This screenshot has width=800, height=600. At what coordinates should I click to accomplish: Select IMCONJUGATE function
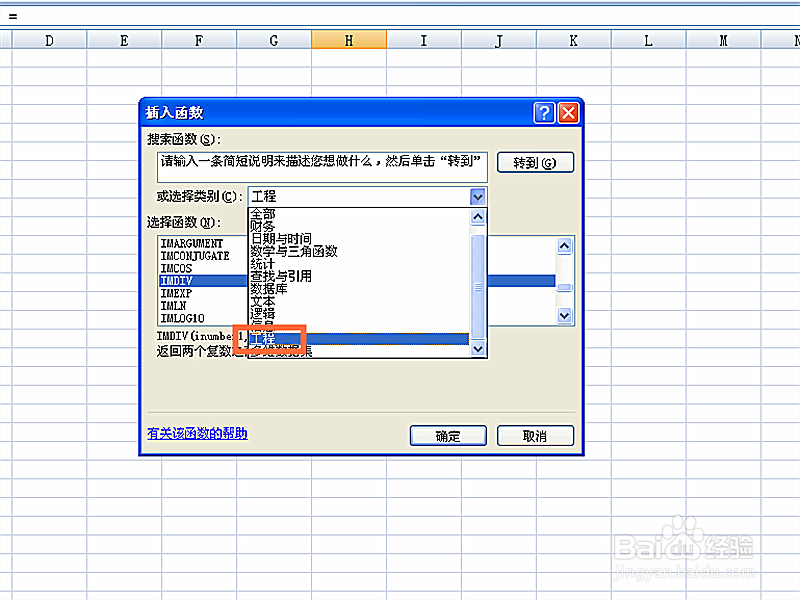[x=195, y=256]
